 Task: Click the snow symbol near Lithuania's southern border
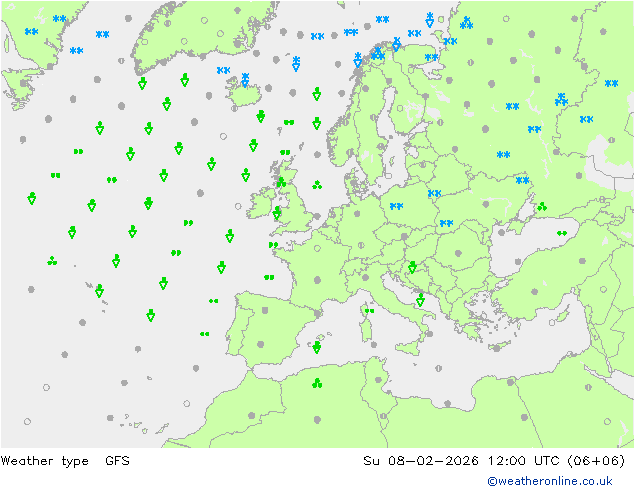434,193
